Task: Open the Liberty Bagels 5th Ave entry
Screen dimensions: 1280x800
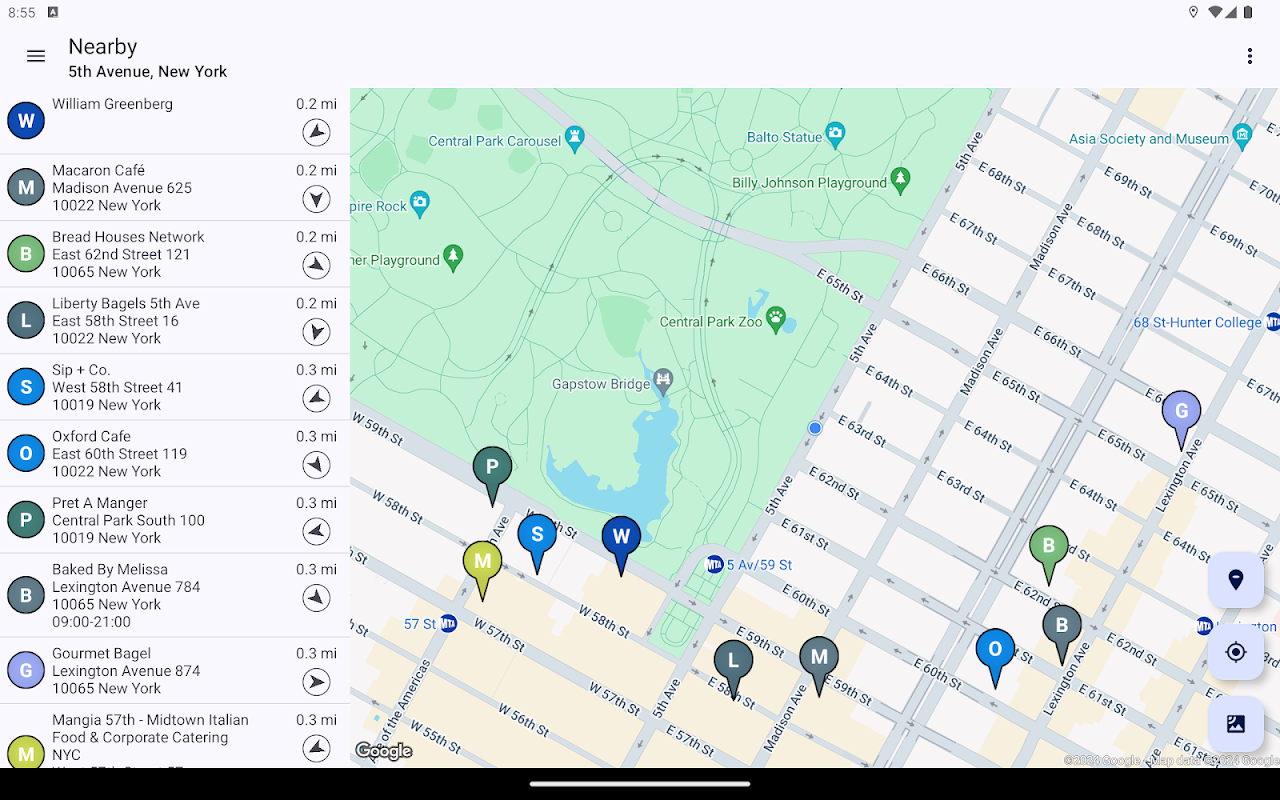Action: (x=175, y=321)
